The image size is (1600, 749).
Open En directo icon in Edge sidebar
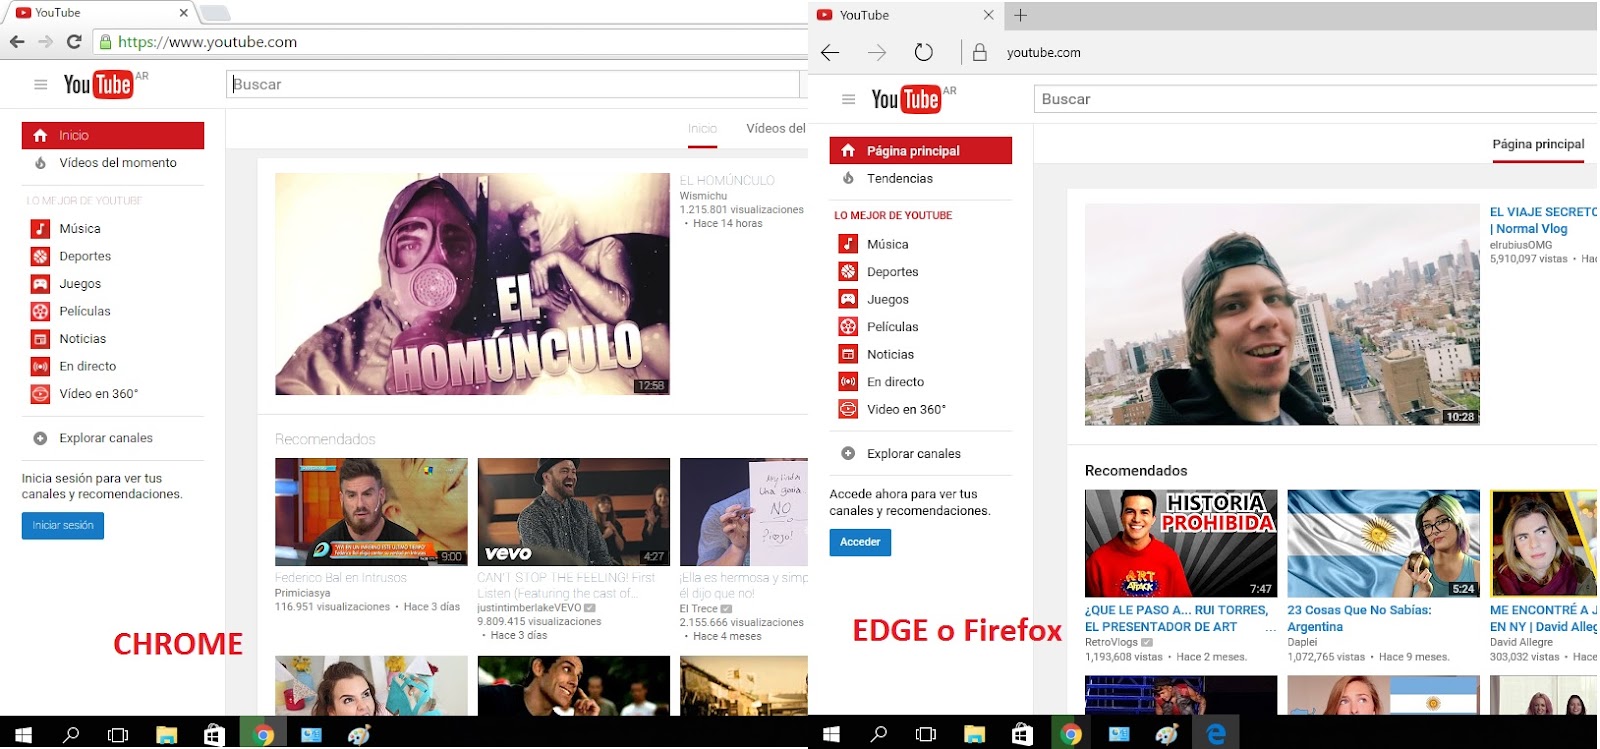click(x=848, y=381)
